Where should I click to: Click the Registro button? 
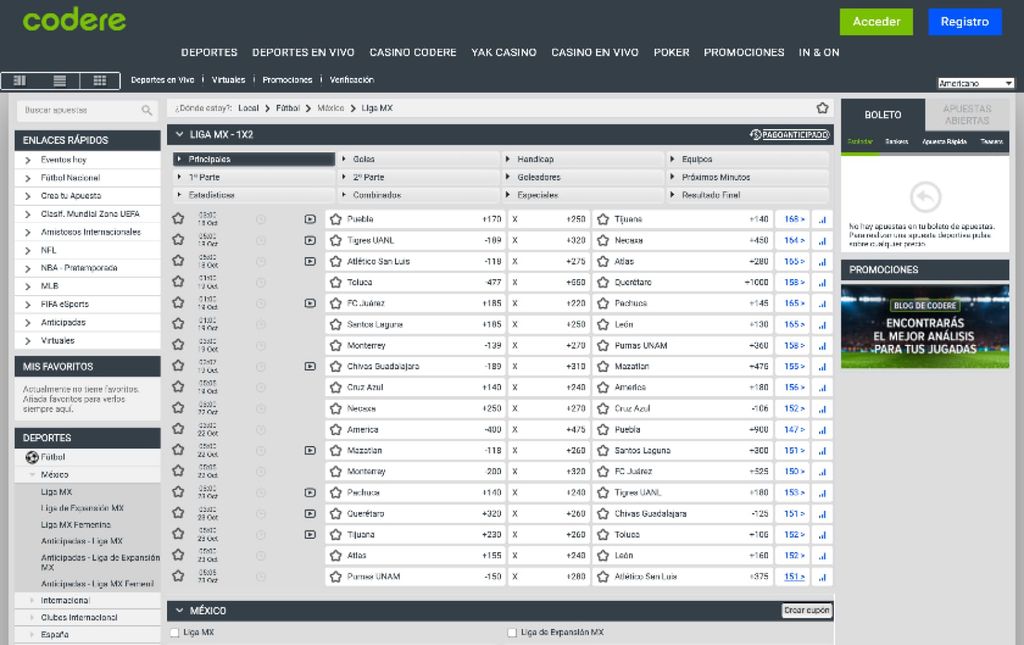(x=965, y=22)
